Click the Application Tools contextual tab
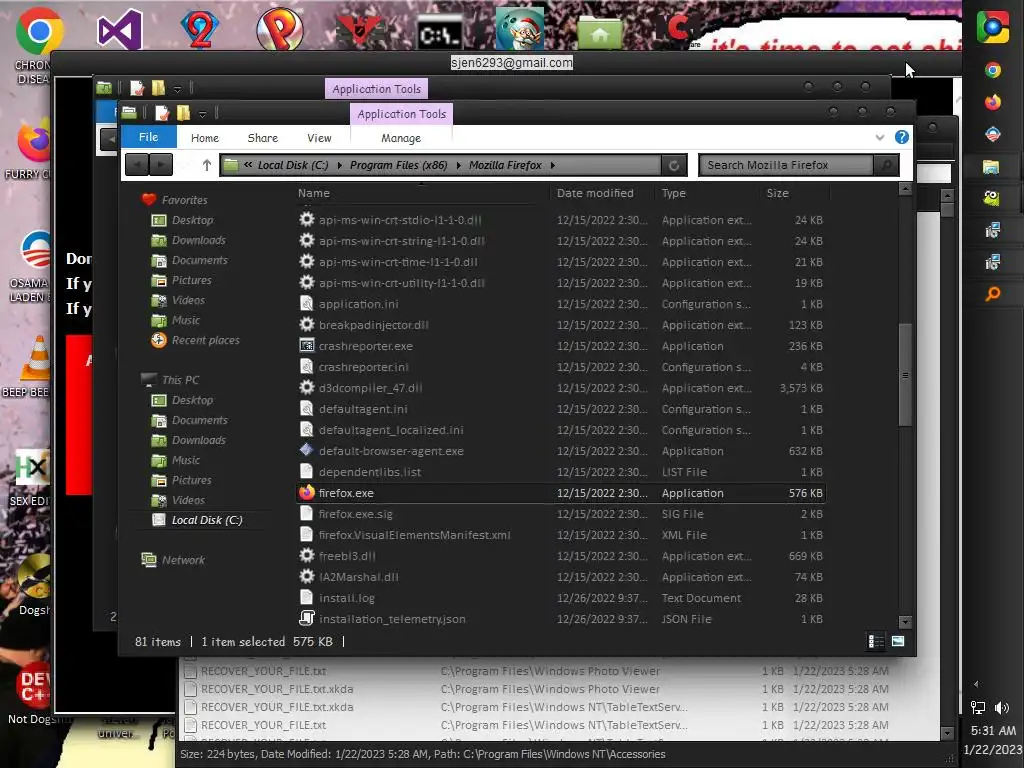The width and height of the screenshot is (1024, 768). 401,114
